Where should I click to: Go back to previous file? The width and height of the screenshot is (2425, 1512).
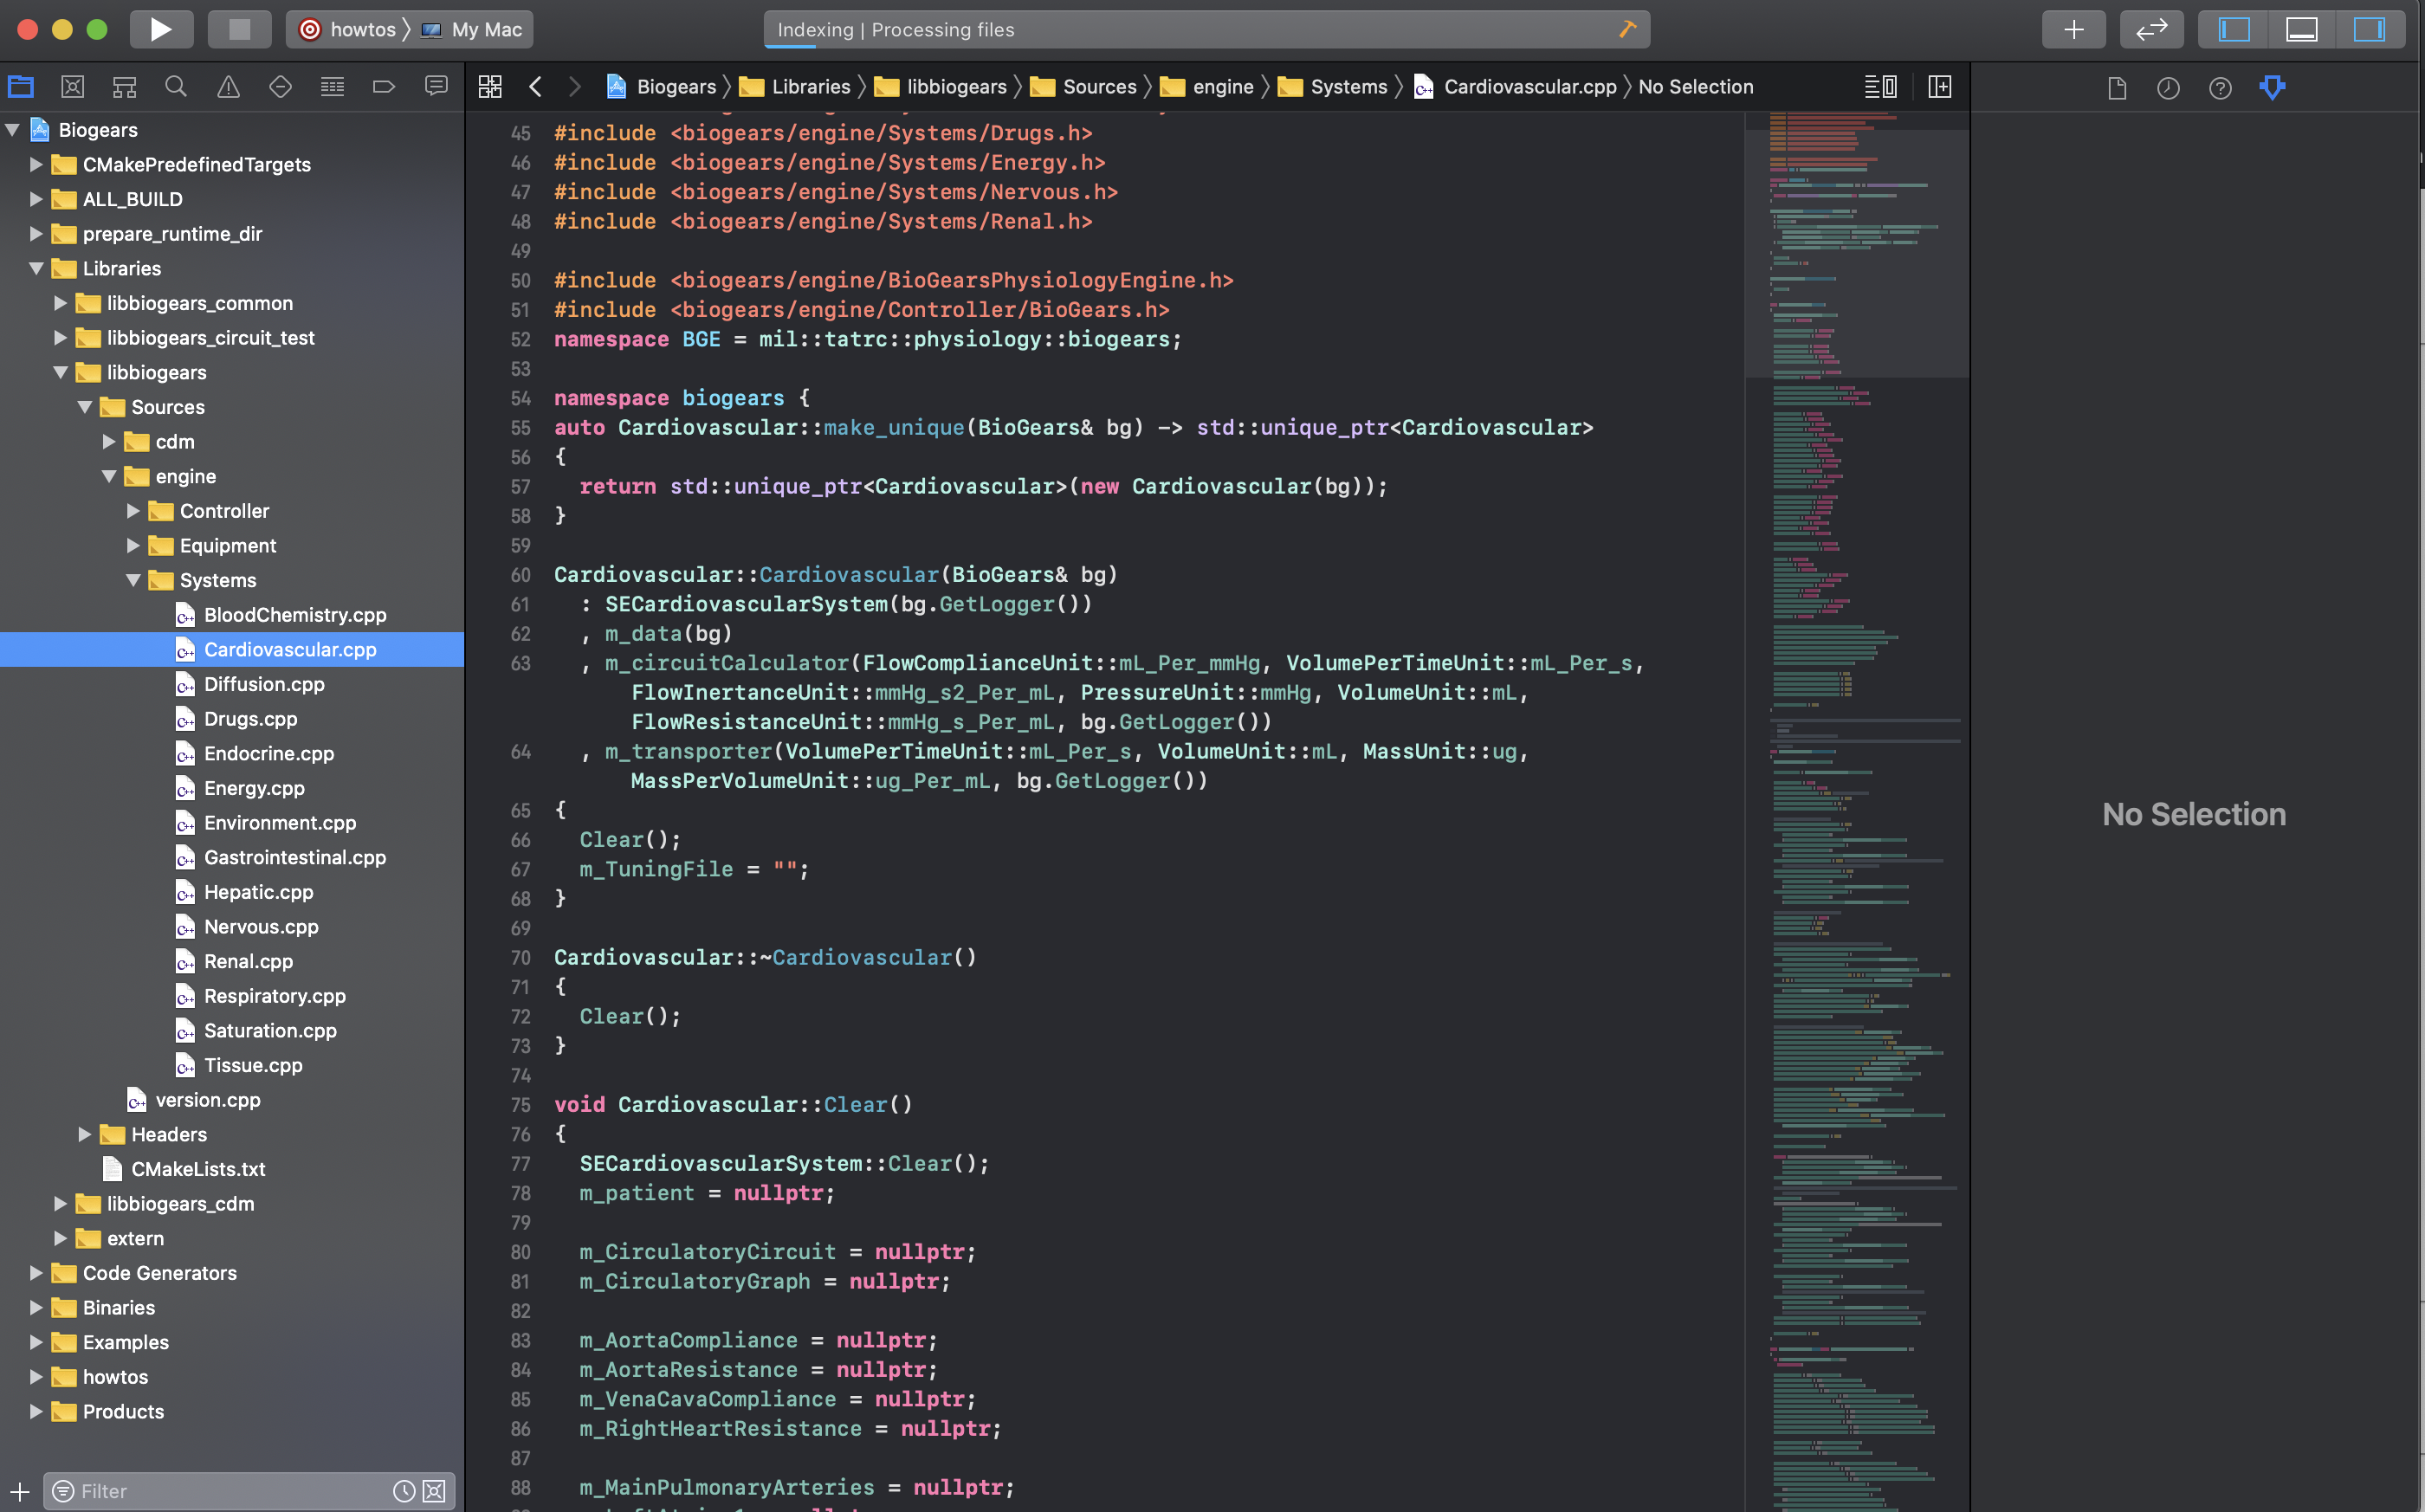coord(535,87)
